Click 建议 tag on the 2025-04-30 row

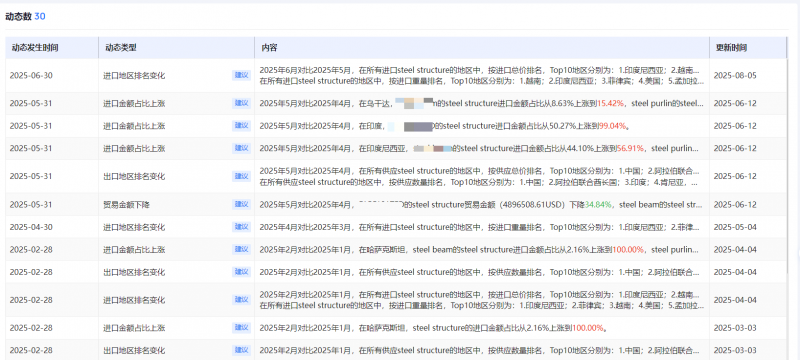(241, 227)
